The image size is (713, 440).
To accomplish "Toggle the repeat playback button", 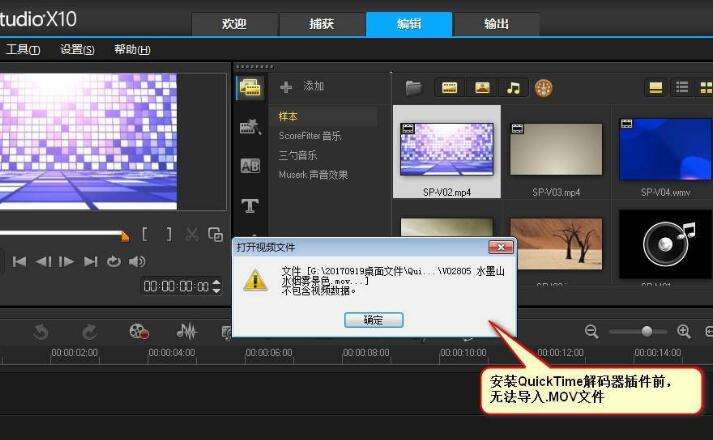I will [x=114, y=261].
